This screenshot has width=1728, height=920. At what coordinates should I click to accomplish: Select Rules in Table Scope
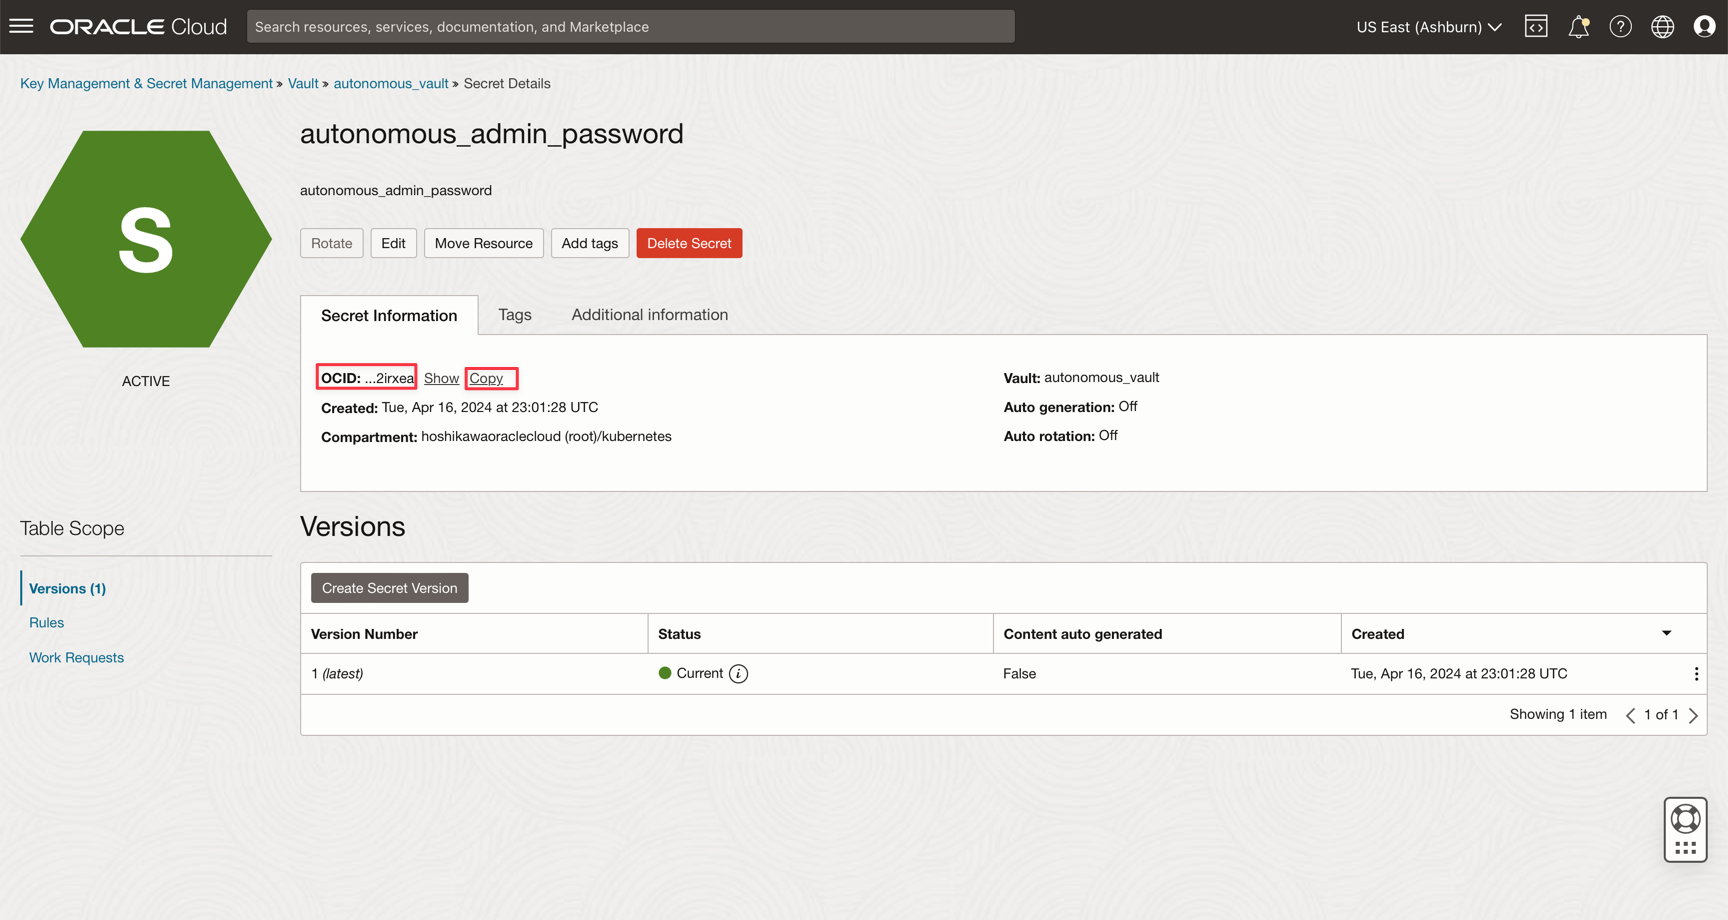click(x=46, y=622)
